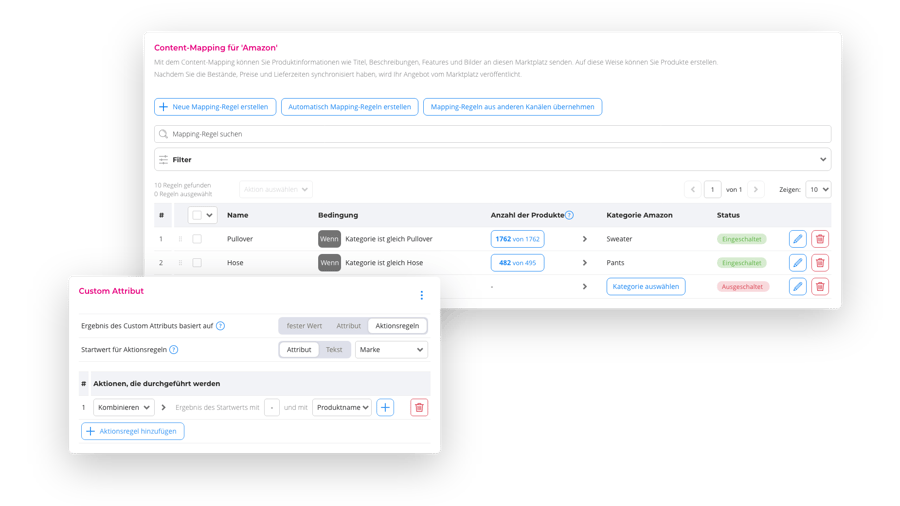Click Neue Mapping-Regel erstellen button
Screen dimensions: 900x506
[215, 107]
